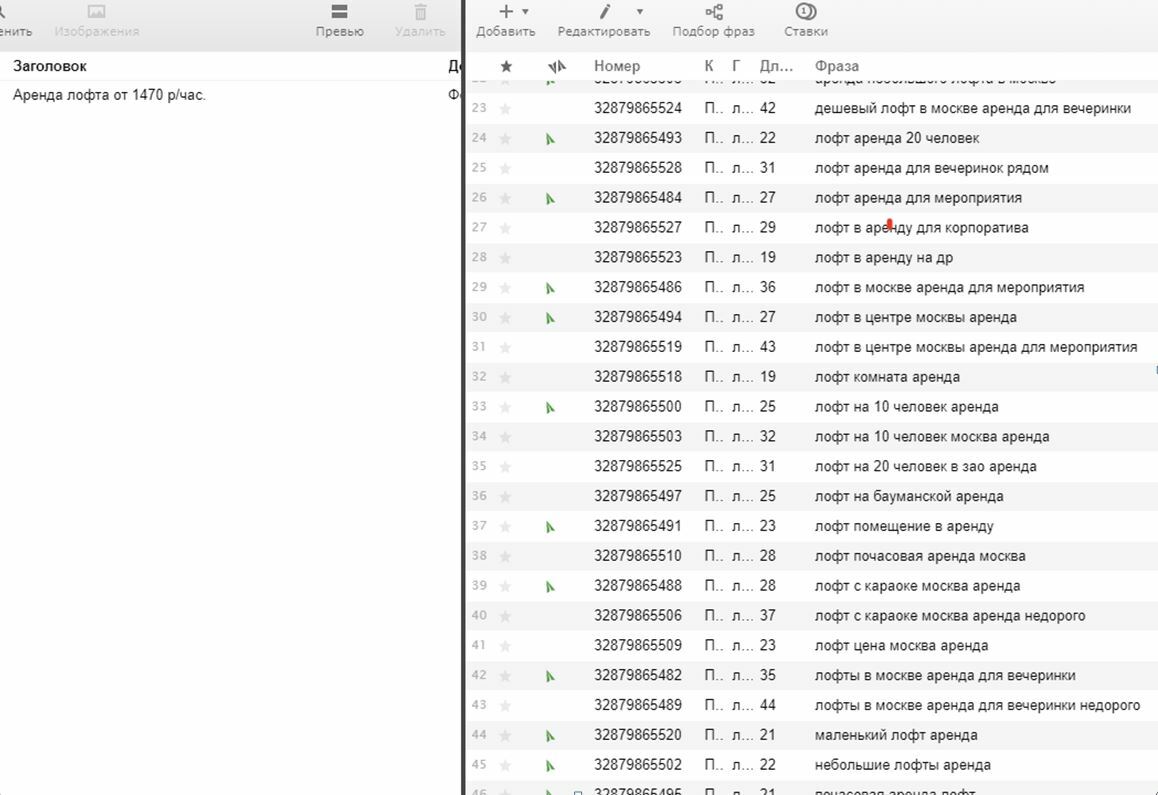
Task: Sort phrases by Номер column
Action: click(x=617, y=66)
